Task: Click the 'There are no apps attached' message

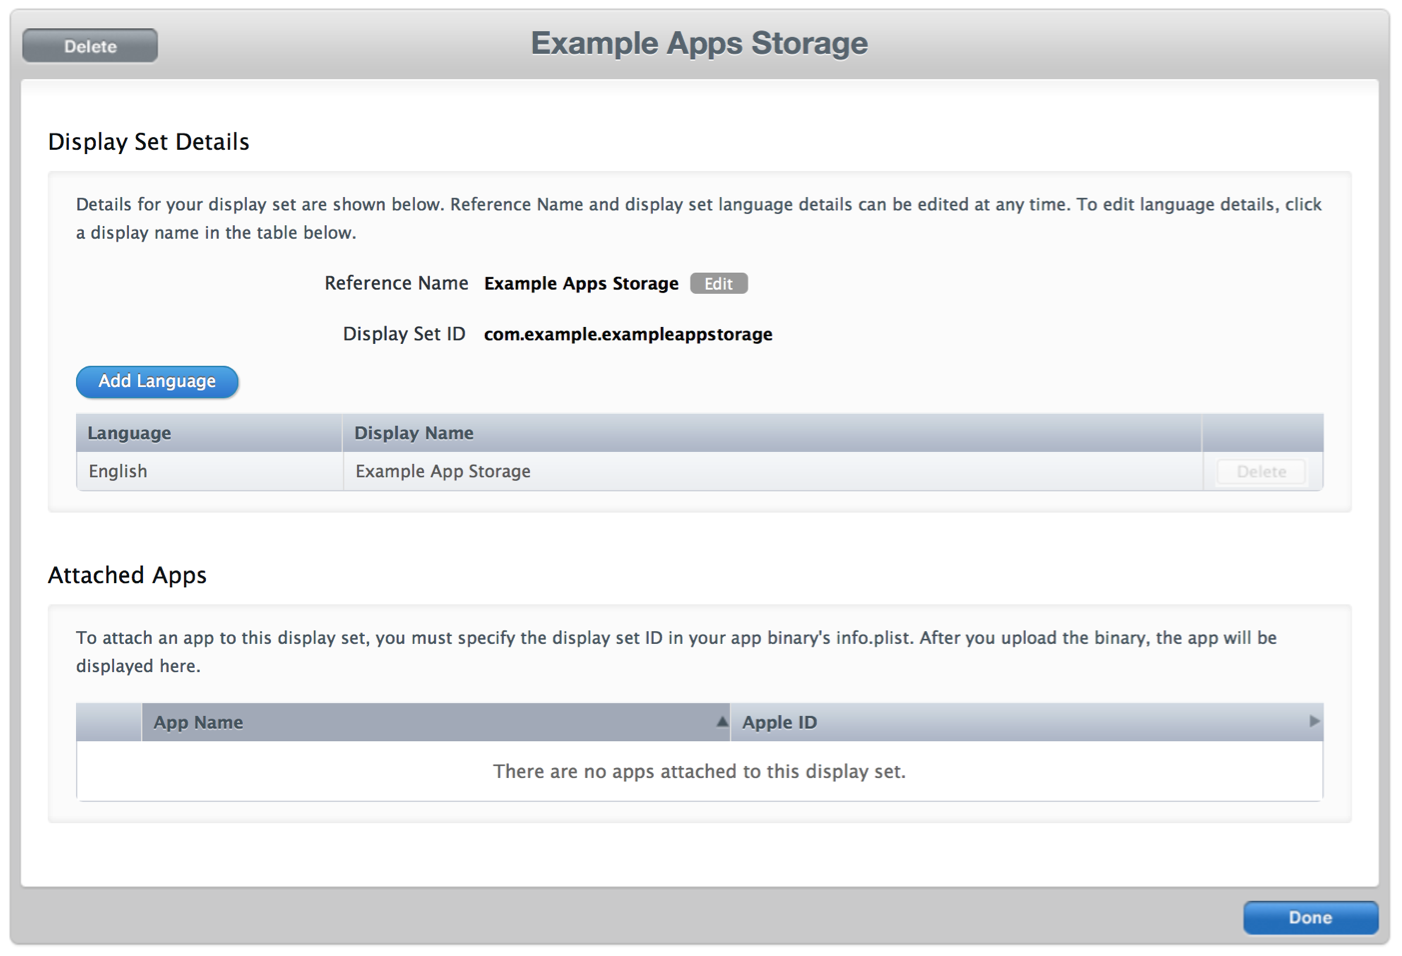Action: click(x=699, y=771)
